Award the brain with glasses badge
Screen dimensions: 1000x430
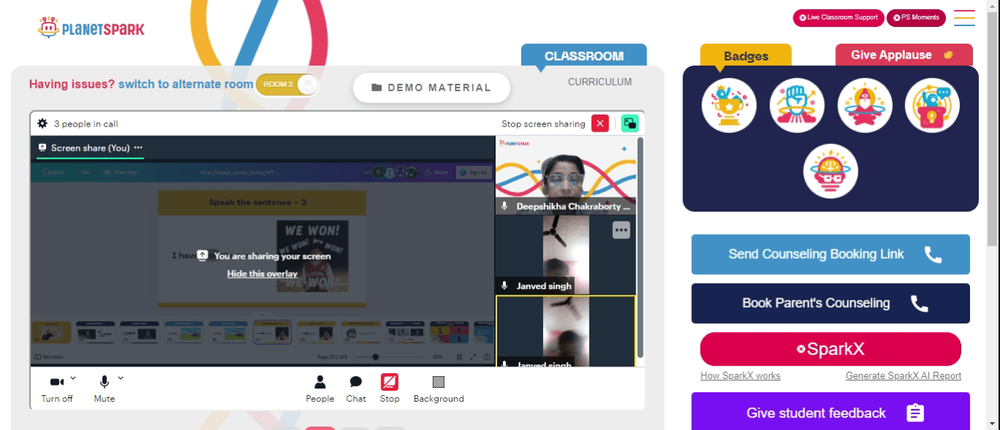(x=830, y=171)
